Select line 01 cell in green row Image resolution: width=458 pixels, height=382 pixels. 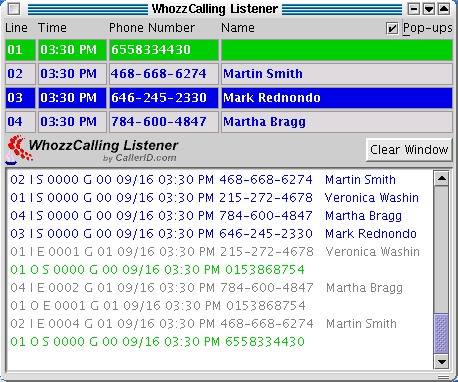tap(20, 50)
